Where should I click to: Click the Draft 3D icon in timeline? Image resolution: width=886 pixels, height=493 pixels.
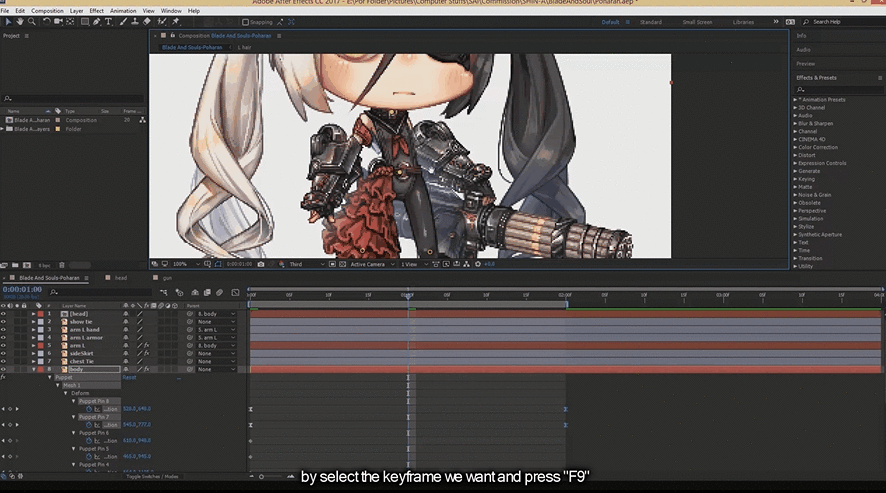[x=179, y=292]
